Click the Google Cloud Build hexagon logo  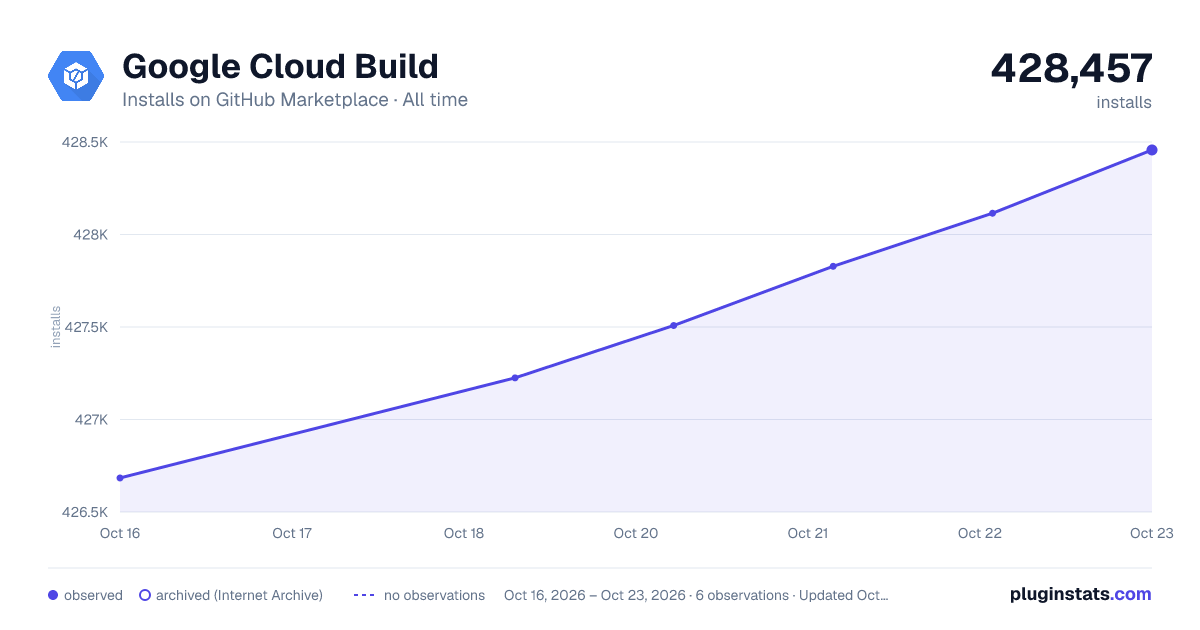point(76,75)
